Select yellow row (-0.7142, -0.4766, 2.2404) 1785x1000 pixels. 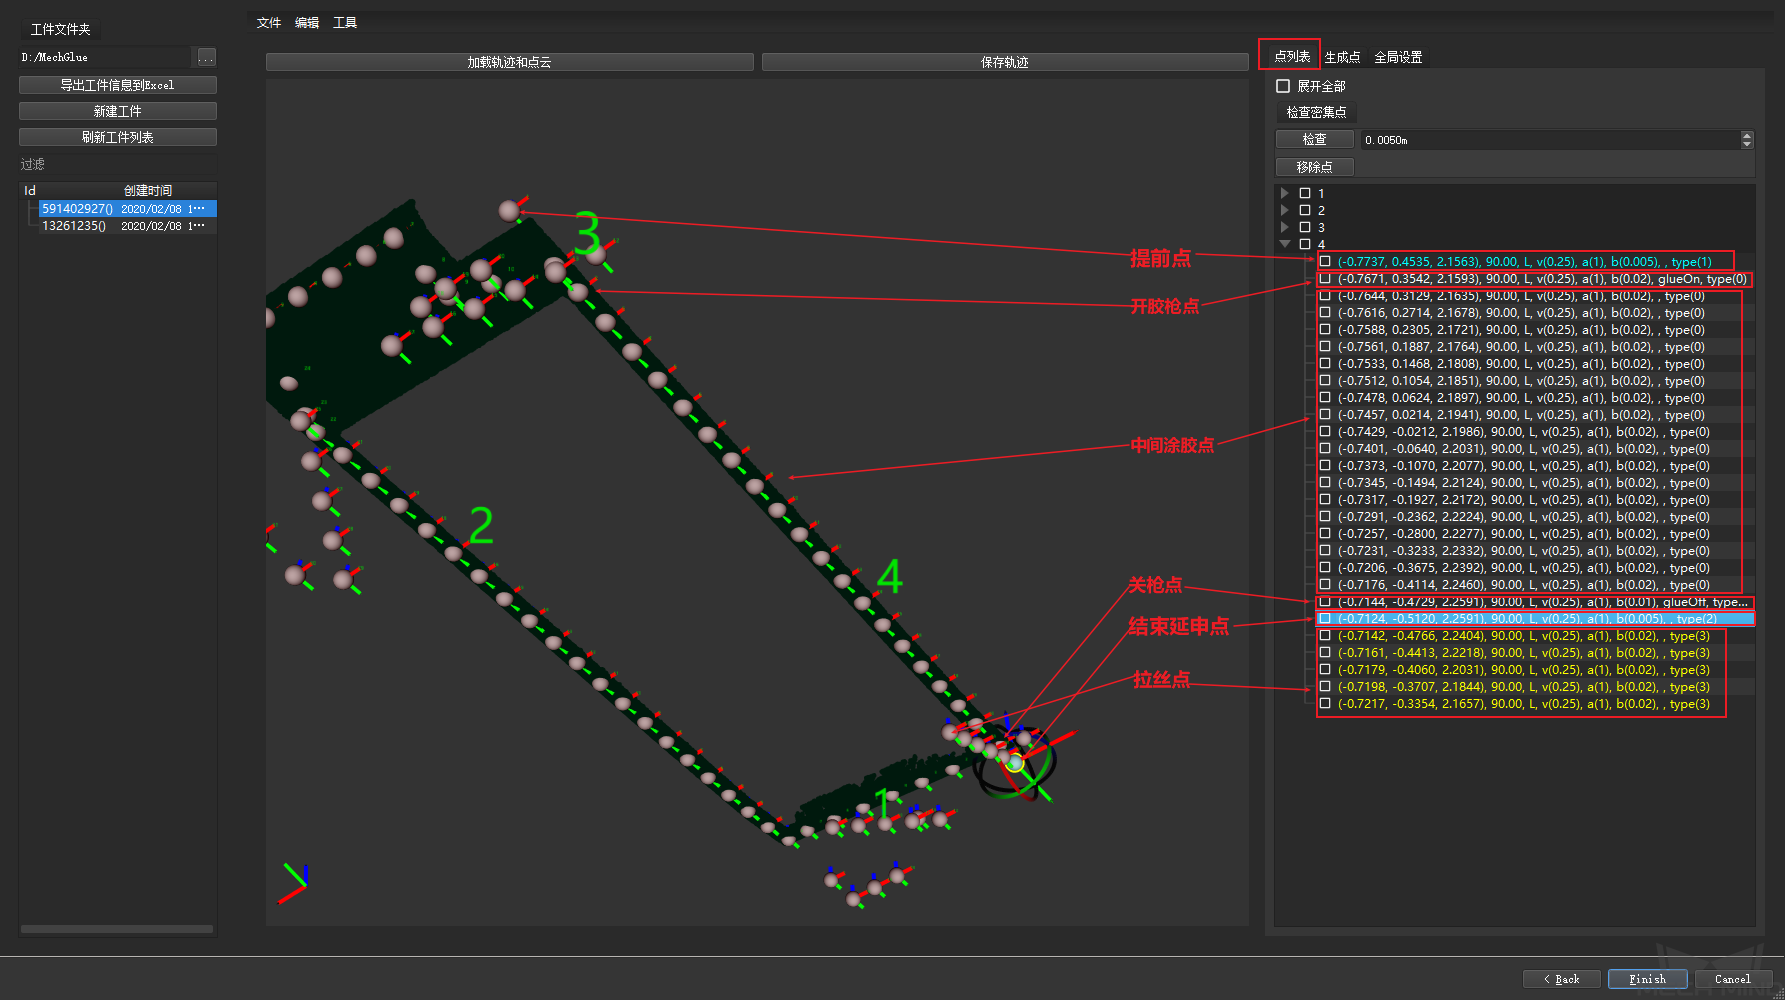[1522, 636]
